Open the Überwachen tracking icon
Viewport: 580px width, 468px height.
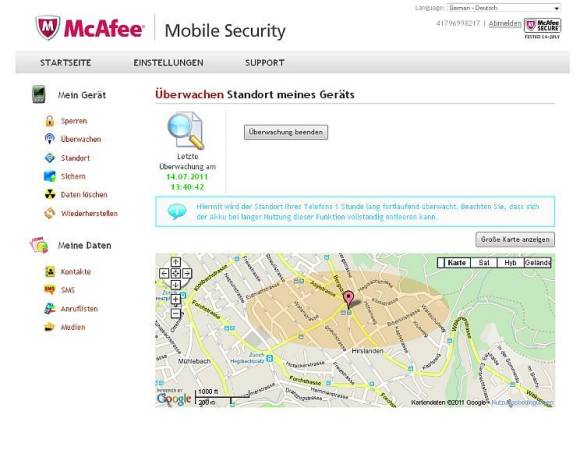50,139
